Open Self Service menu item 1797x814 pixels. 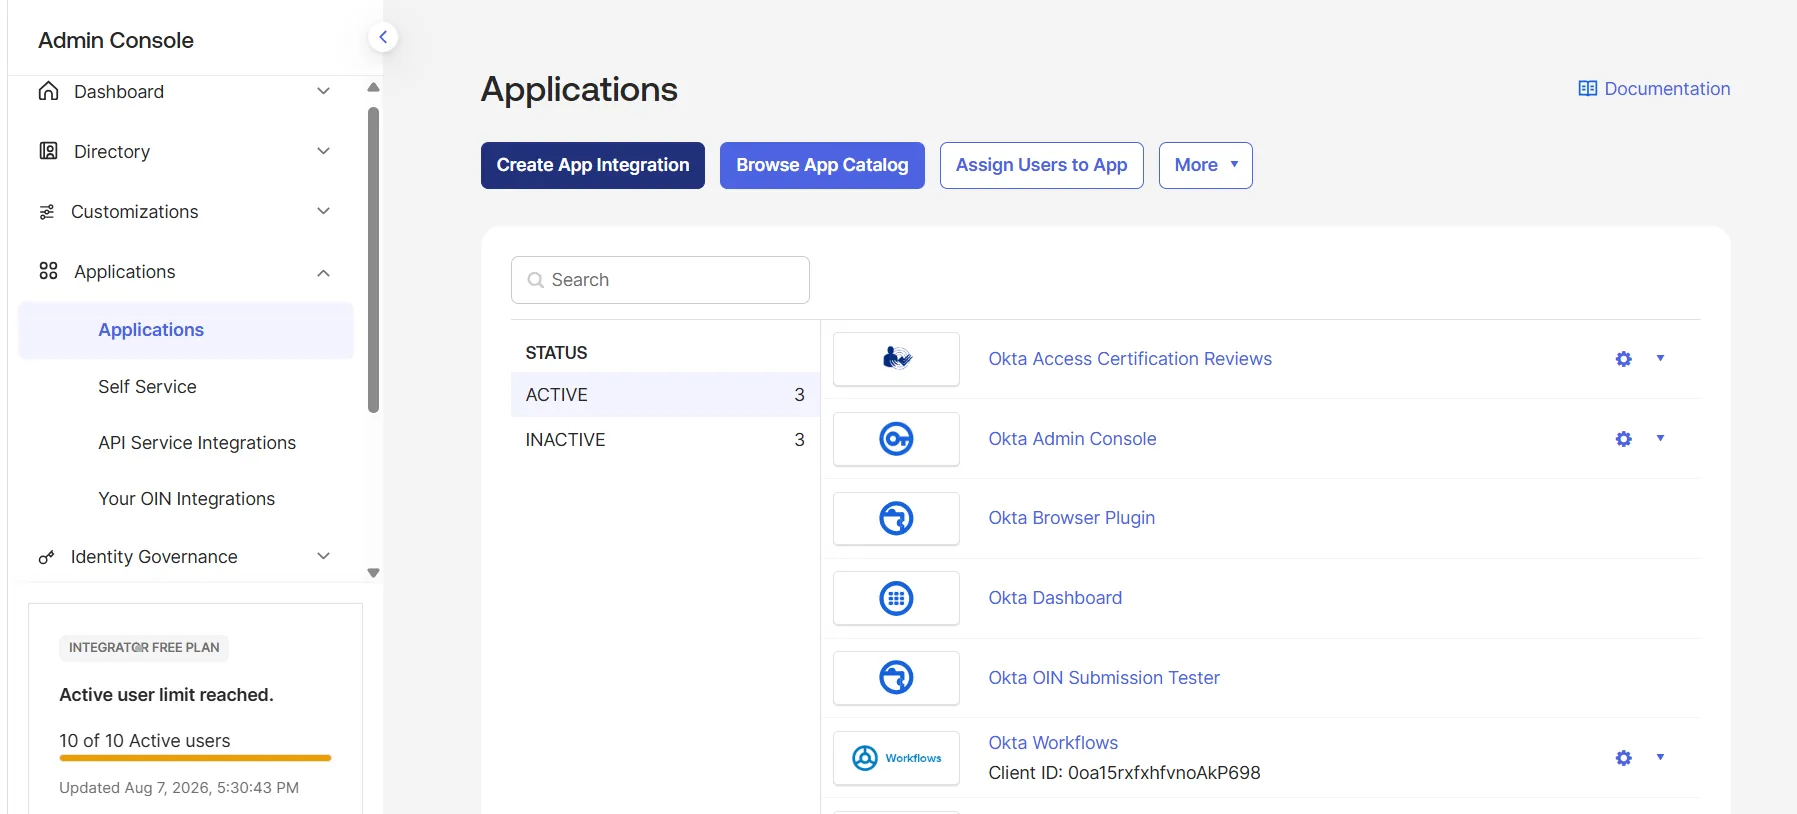pyautogui.click(x=147, y=387)
